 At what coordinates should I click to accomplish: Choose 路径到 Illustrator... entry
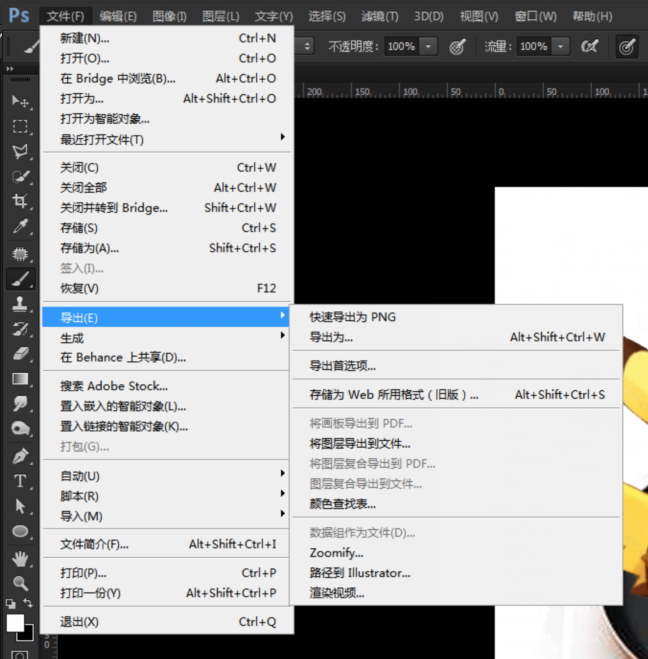[x=456, y=573]
